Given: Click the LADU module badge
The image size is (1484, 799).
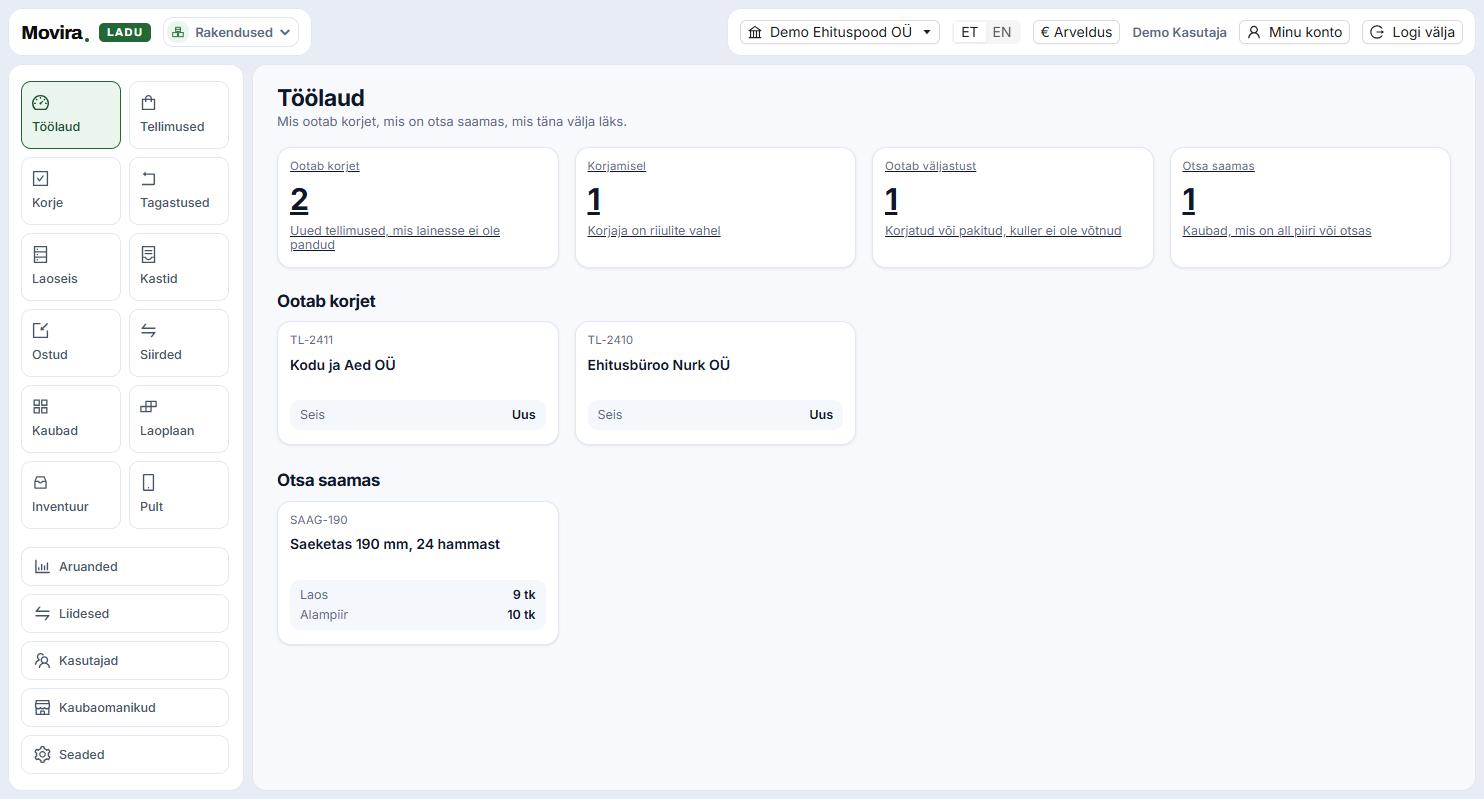Looking at the screenshot, I should pyautogui.click(x=125, y=32).
